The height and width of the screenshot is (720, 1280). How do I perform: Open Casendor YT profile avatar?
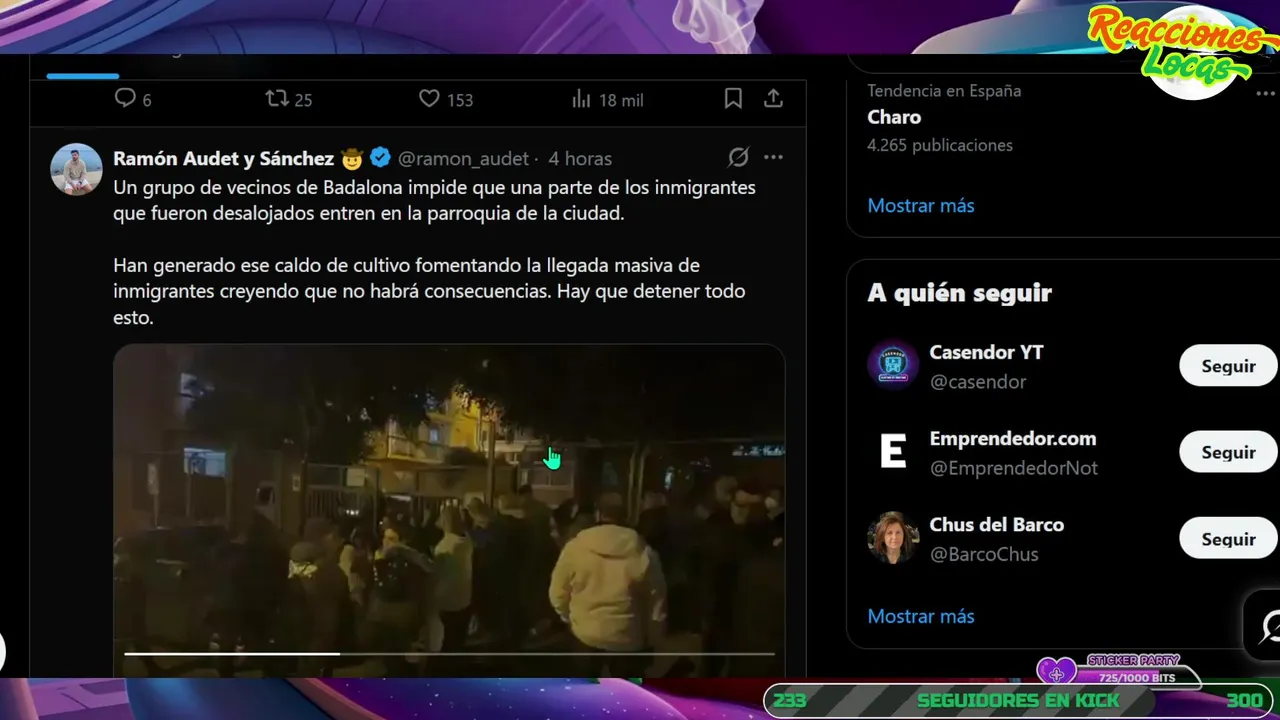point(892,365)
